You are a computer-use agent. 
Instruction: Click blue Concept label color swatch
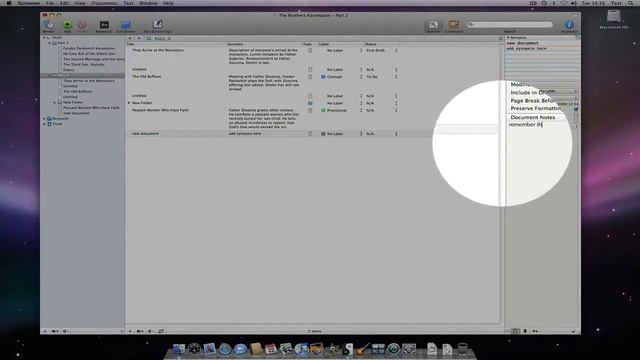pos(323,77)
